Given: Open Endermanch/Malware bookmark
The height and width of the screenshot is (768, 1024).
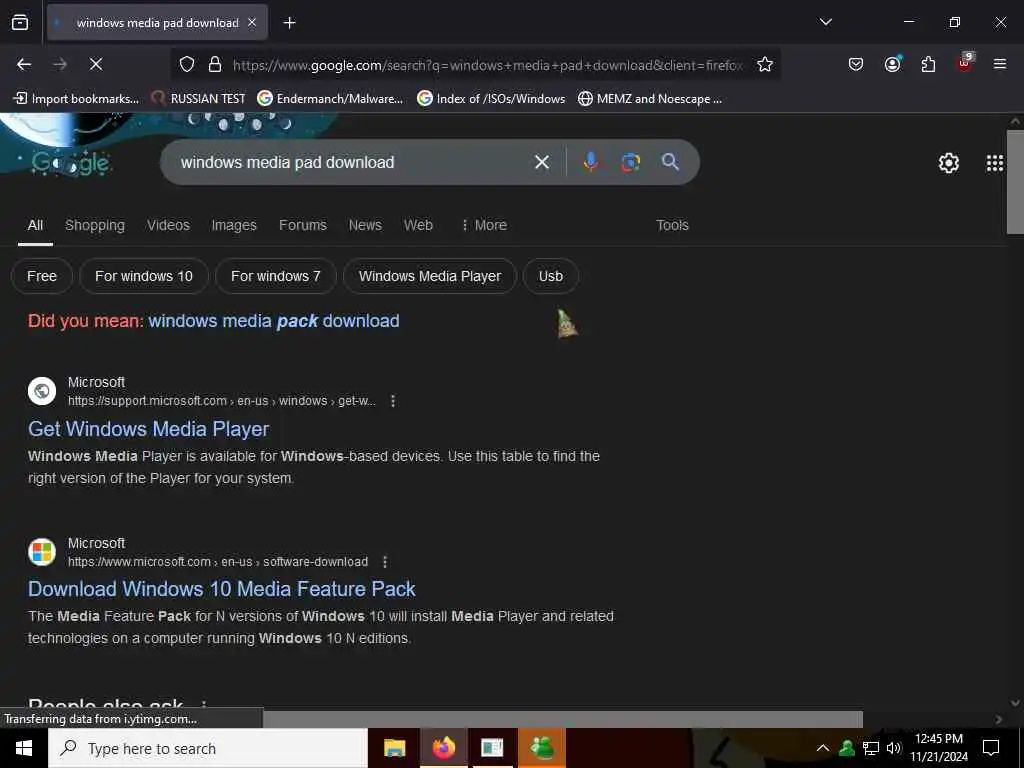Looking at the screenshot, I should tap(330, 99).
